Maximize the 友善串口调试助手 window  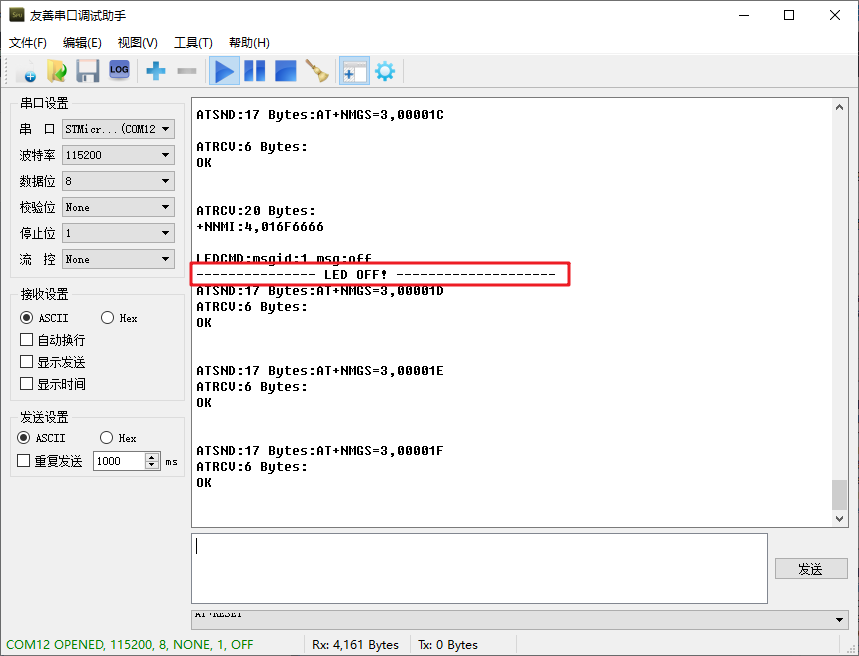789,15
